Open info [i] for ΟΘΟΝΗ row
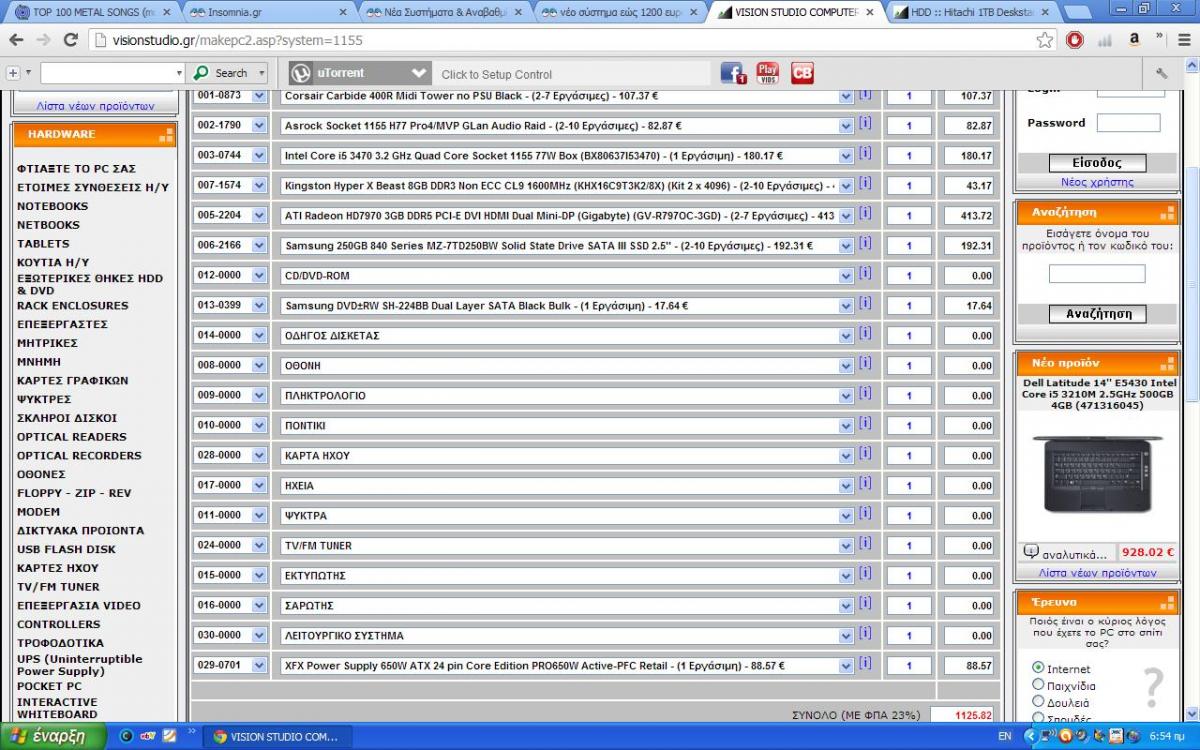The image size is (1200, 750). [x=865, y=364]
